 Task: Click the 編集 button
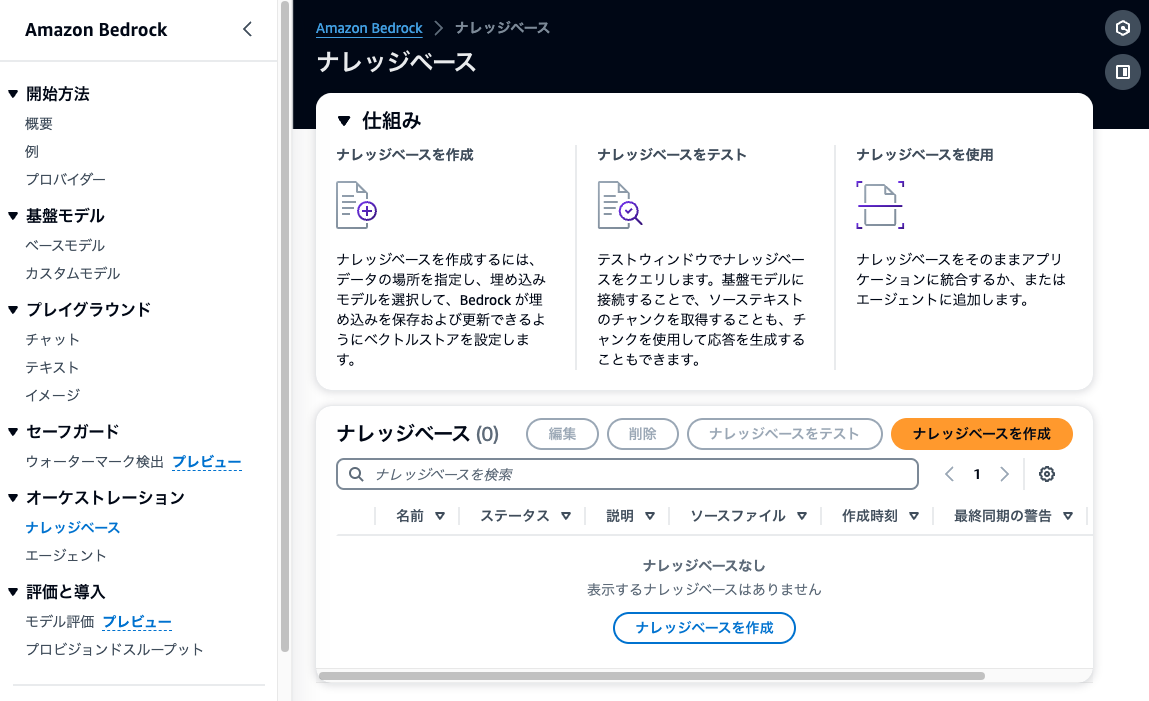(x=562, y=434)
